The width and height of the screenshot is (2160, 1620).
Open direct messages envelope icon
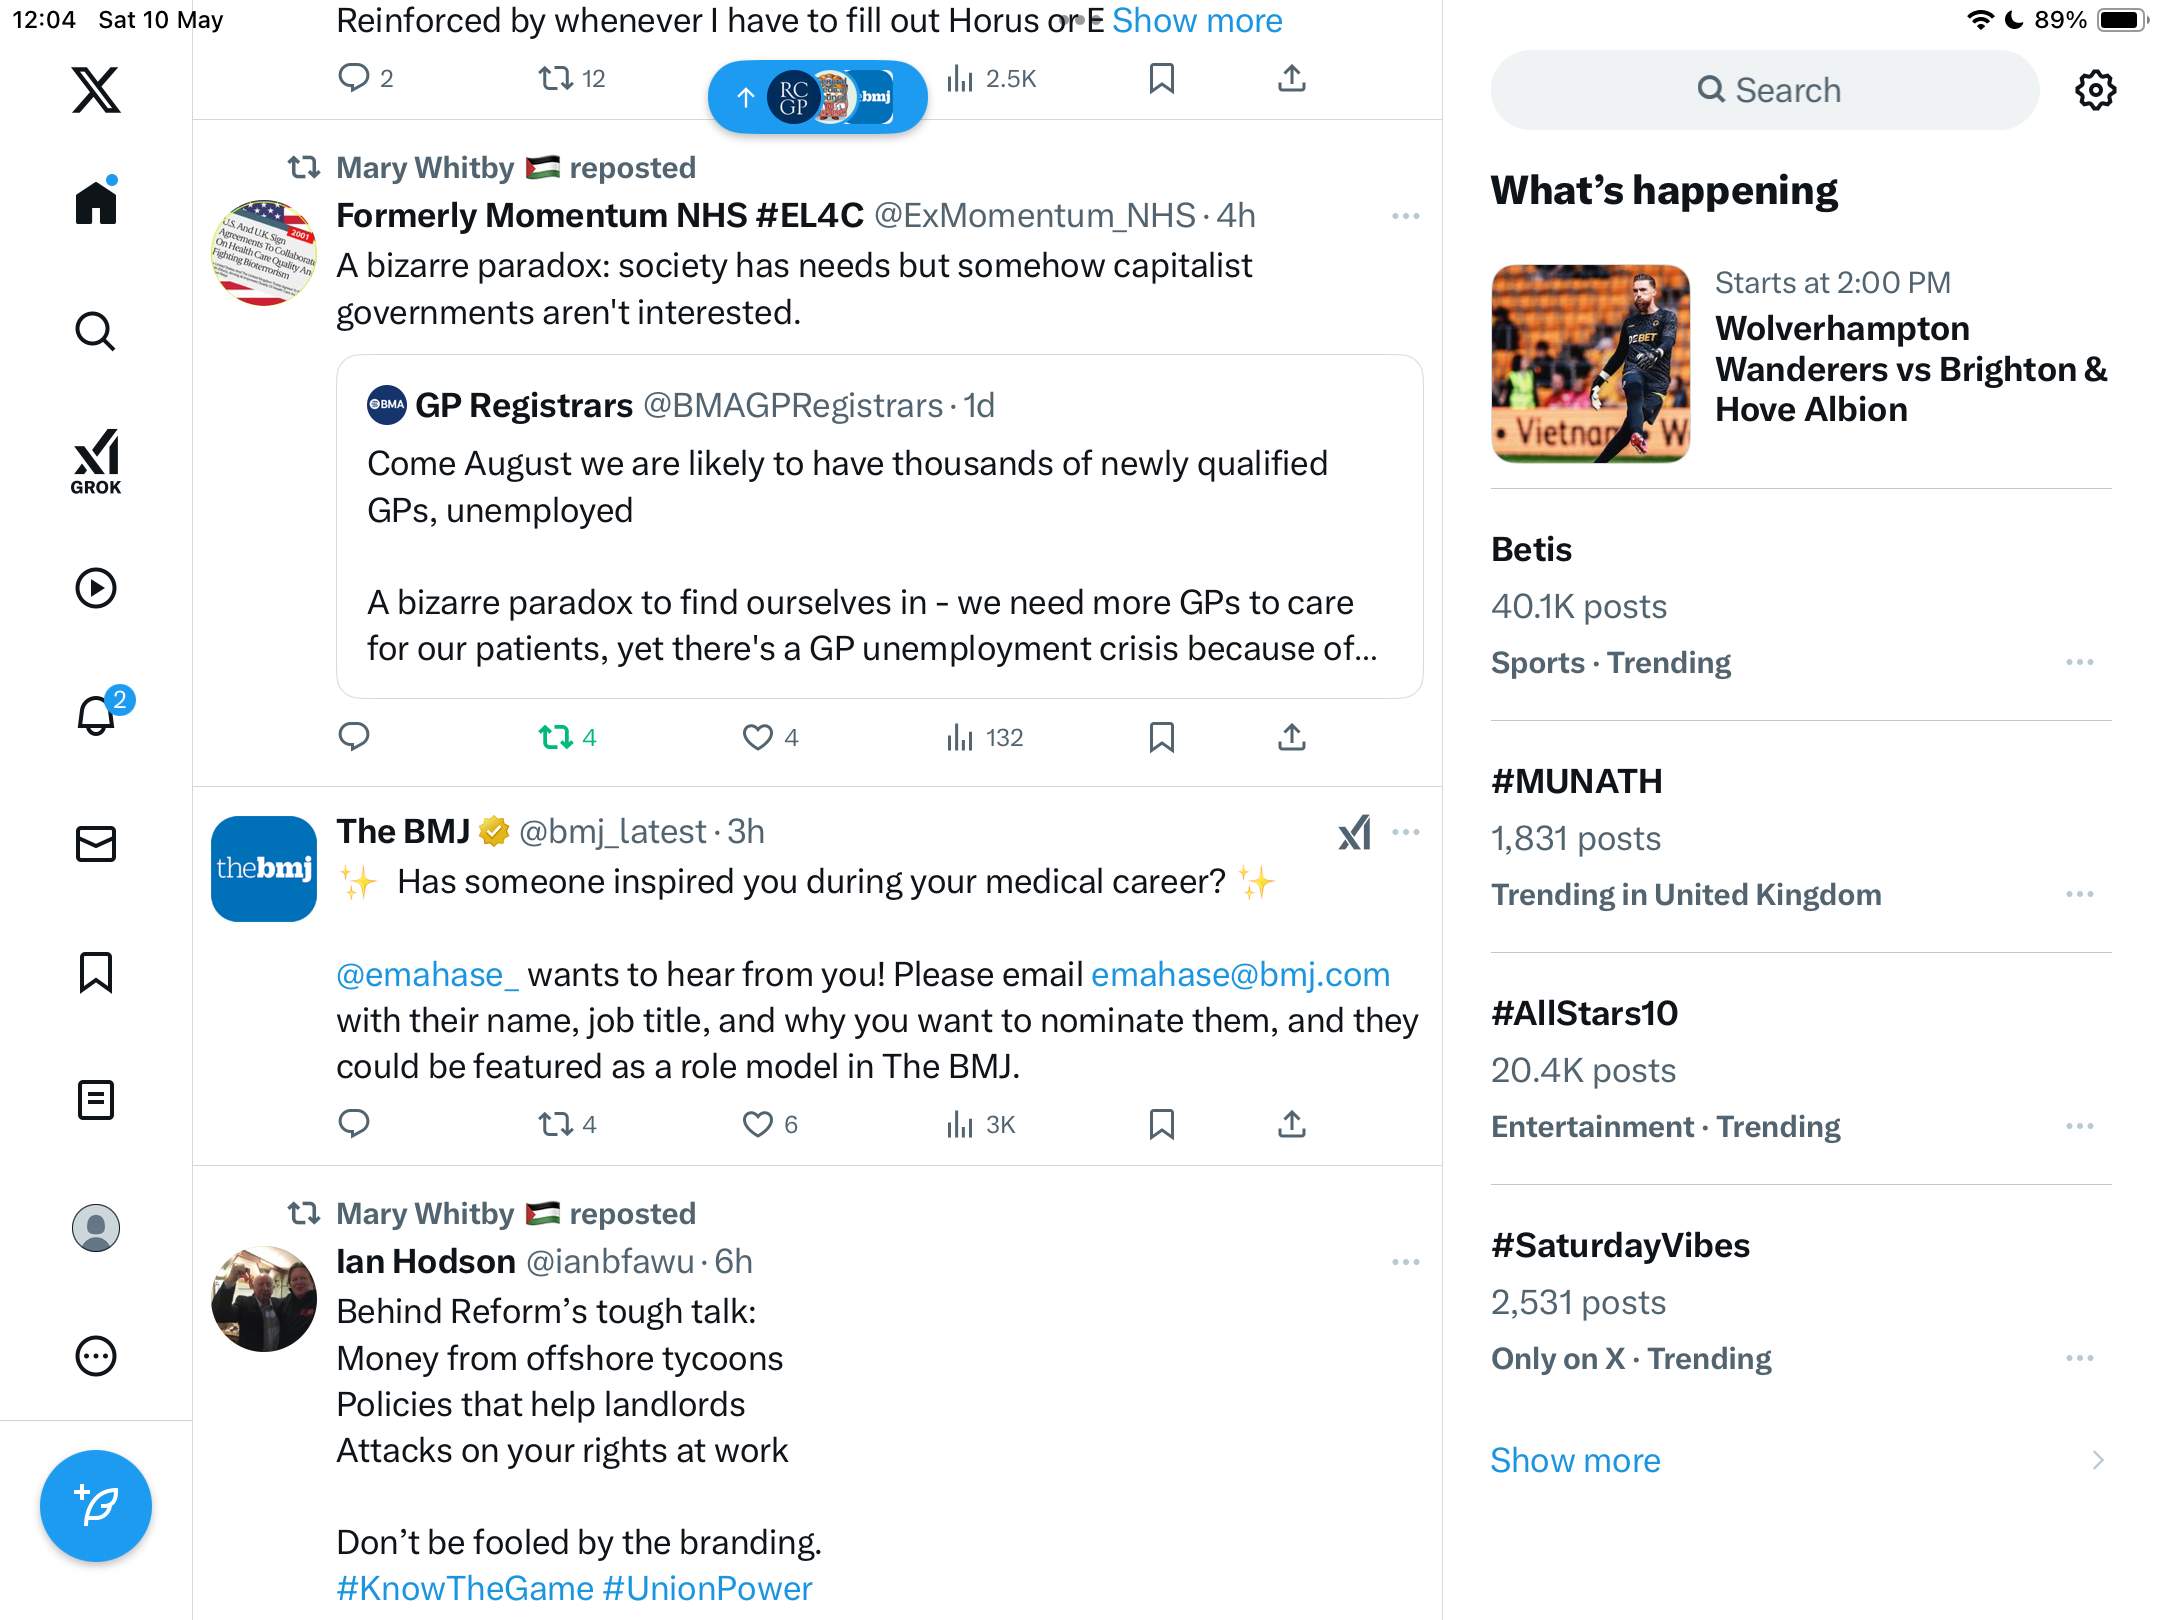96,844
